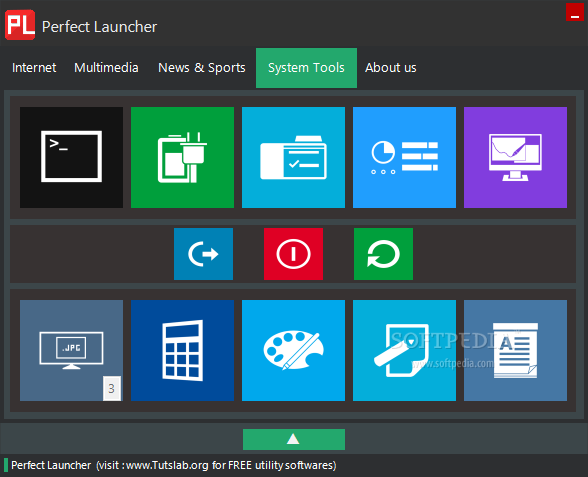The height and width of the screenshot is (477, 588).
Task: Click the number 3 badge on screenshot tile
Action: click(x=112, y=388)
